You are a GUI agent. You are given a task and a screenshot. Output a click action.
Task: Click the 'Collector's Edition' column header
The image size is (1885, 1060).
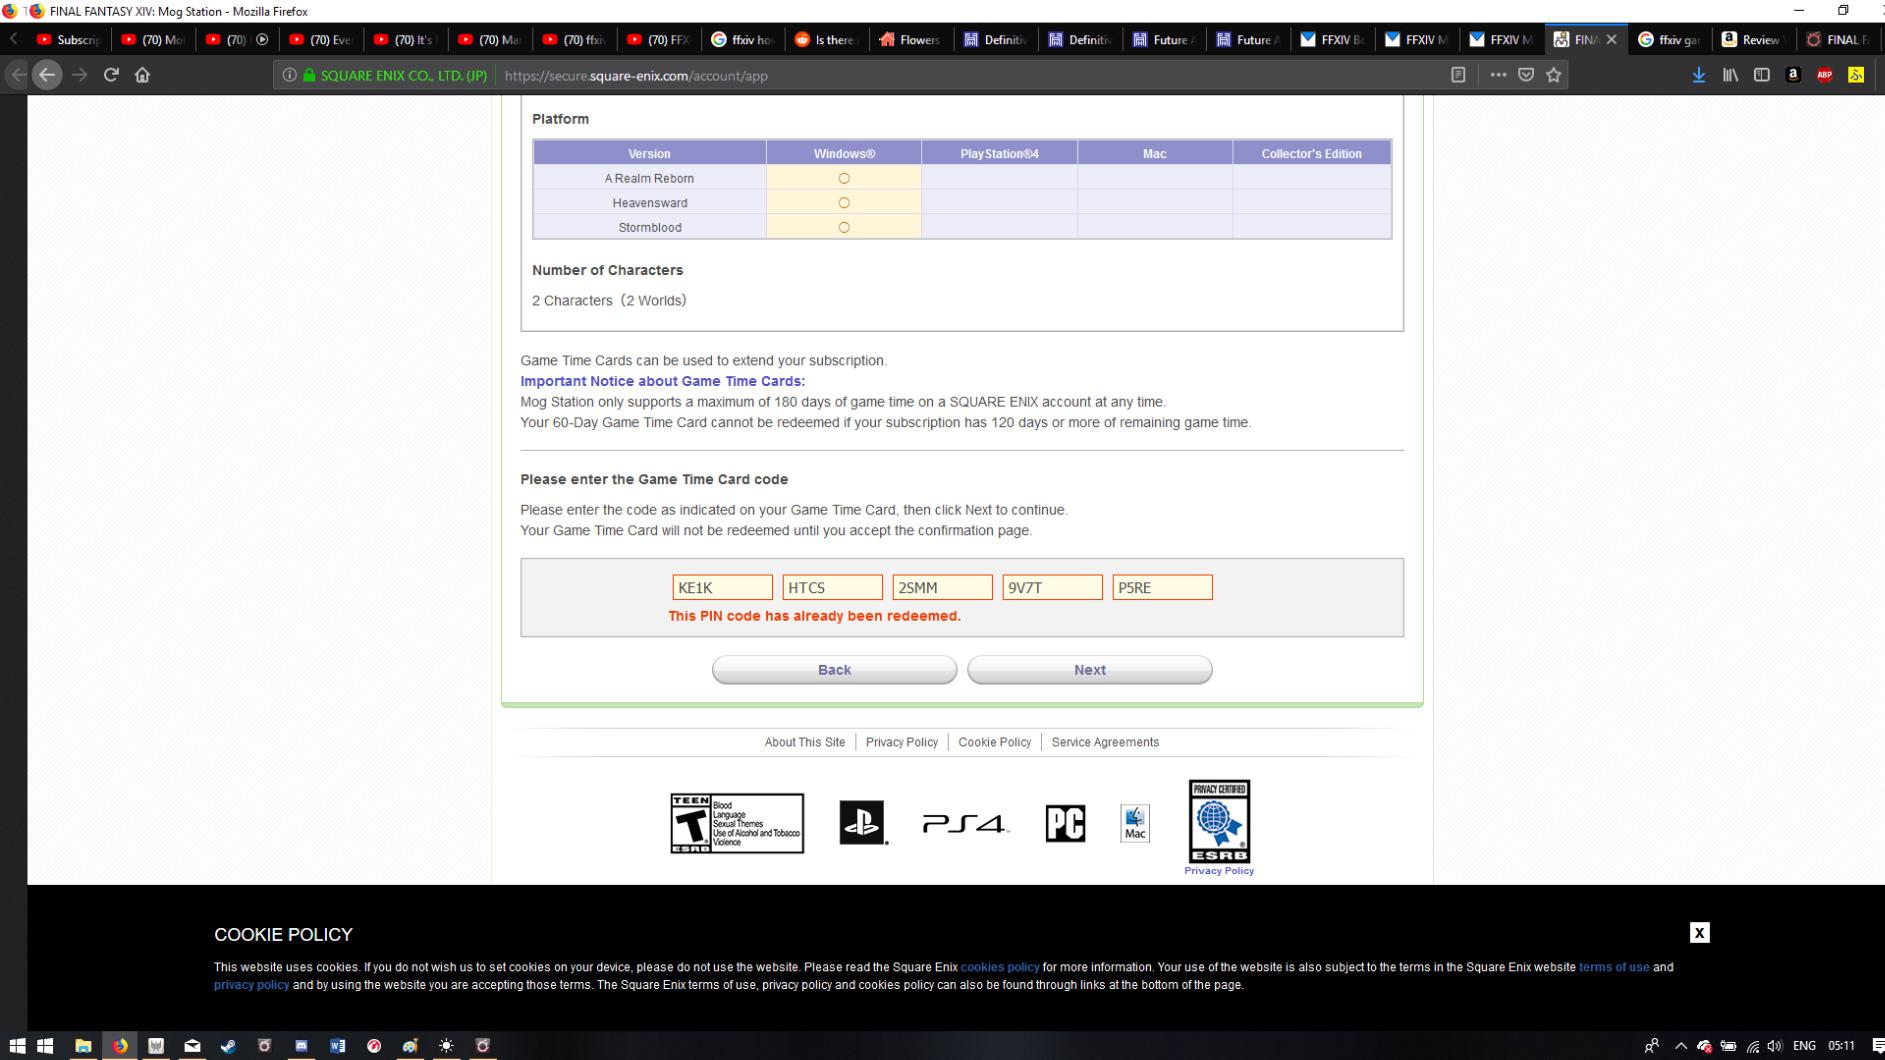[1311, 153]
